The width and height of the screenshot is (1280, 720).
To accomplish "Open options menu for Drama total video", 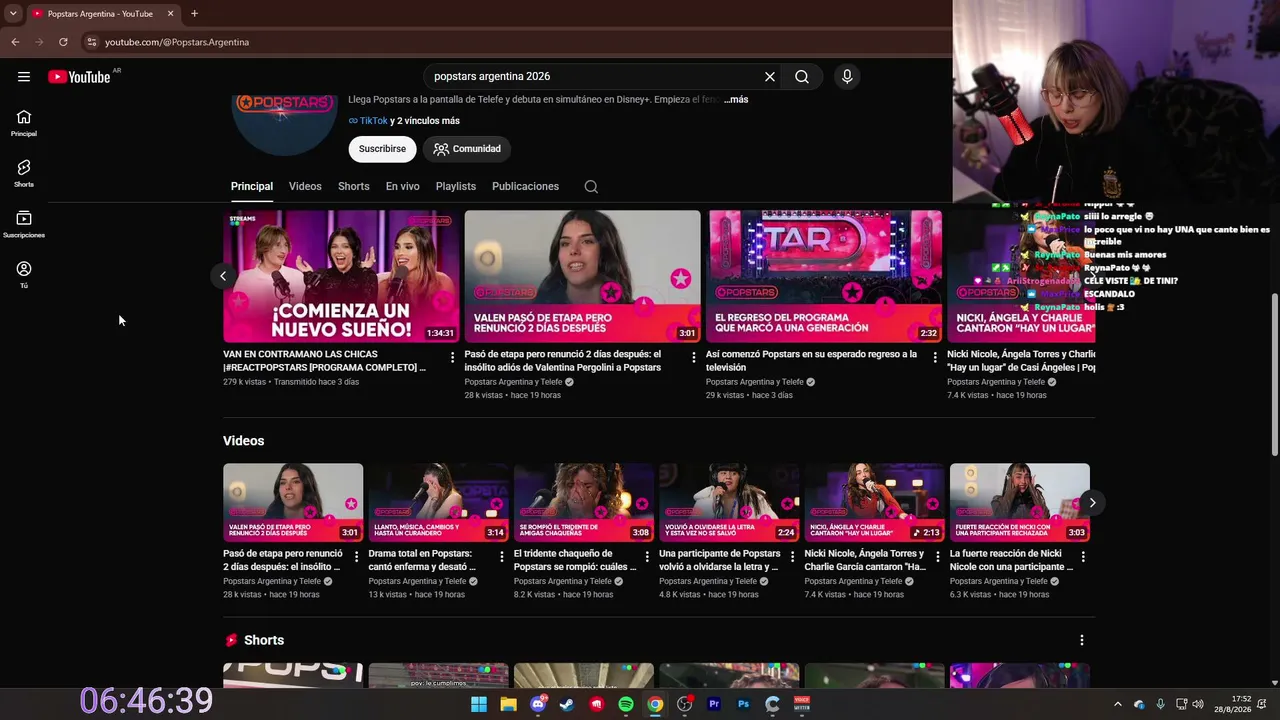I will 502,557.
